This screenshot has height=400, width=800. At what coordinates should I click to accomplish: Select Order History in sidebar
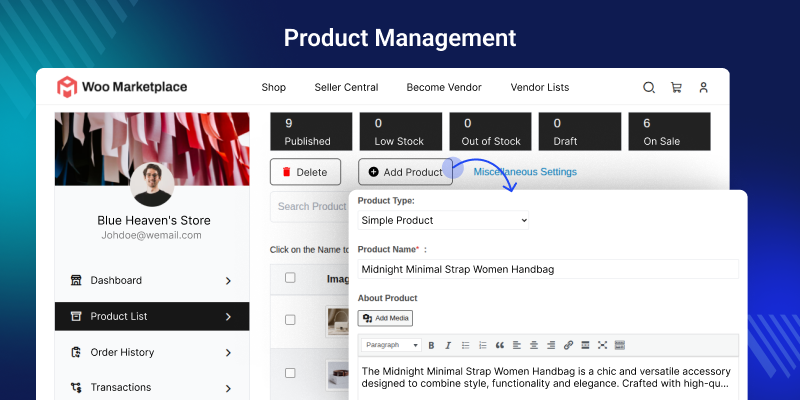pyautogui.click(x=152, y=352)
